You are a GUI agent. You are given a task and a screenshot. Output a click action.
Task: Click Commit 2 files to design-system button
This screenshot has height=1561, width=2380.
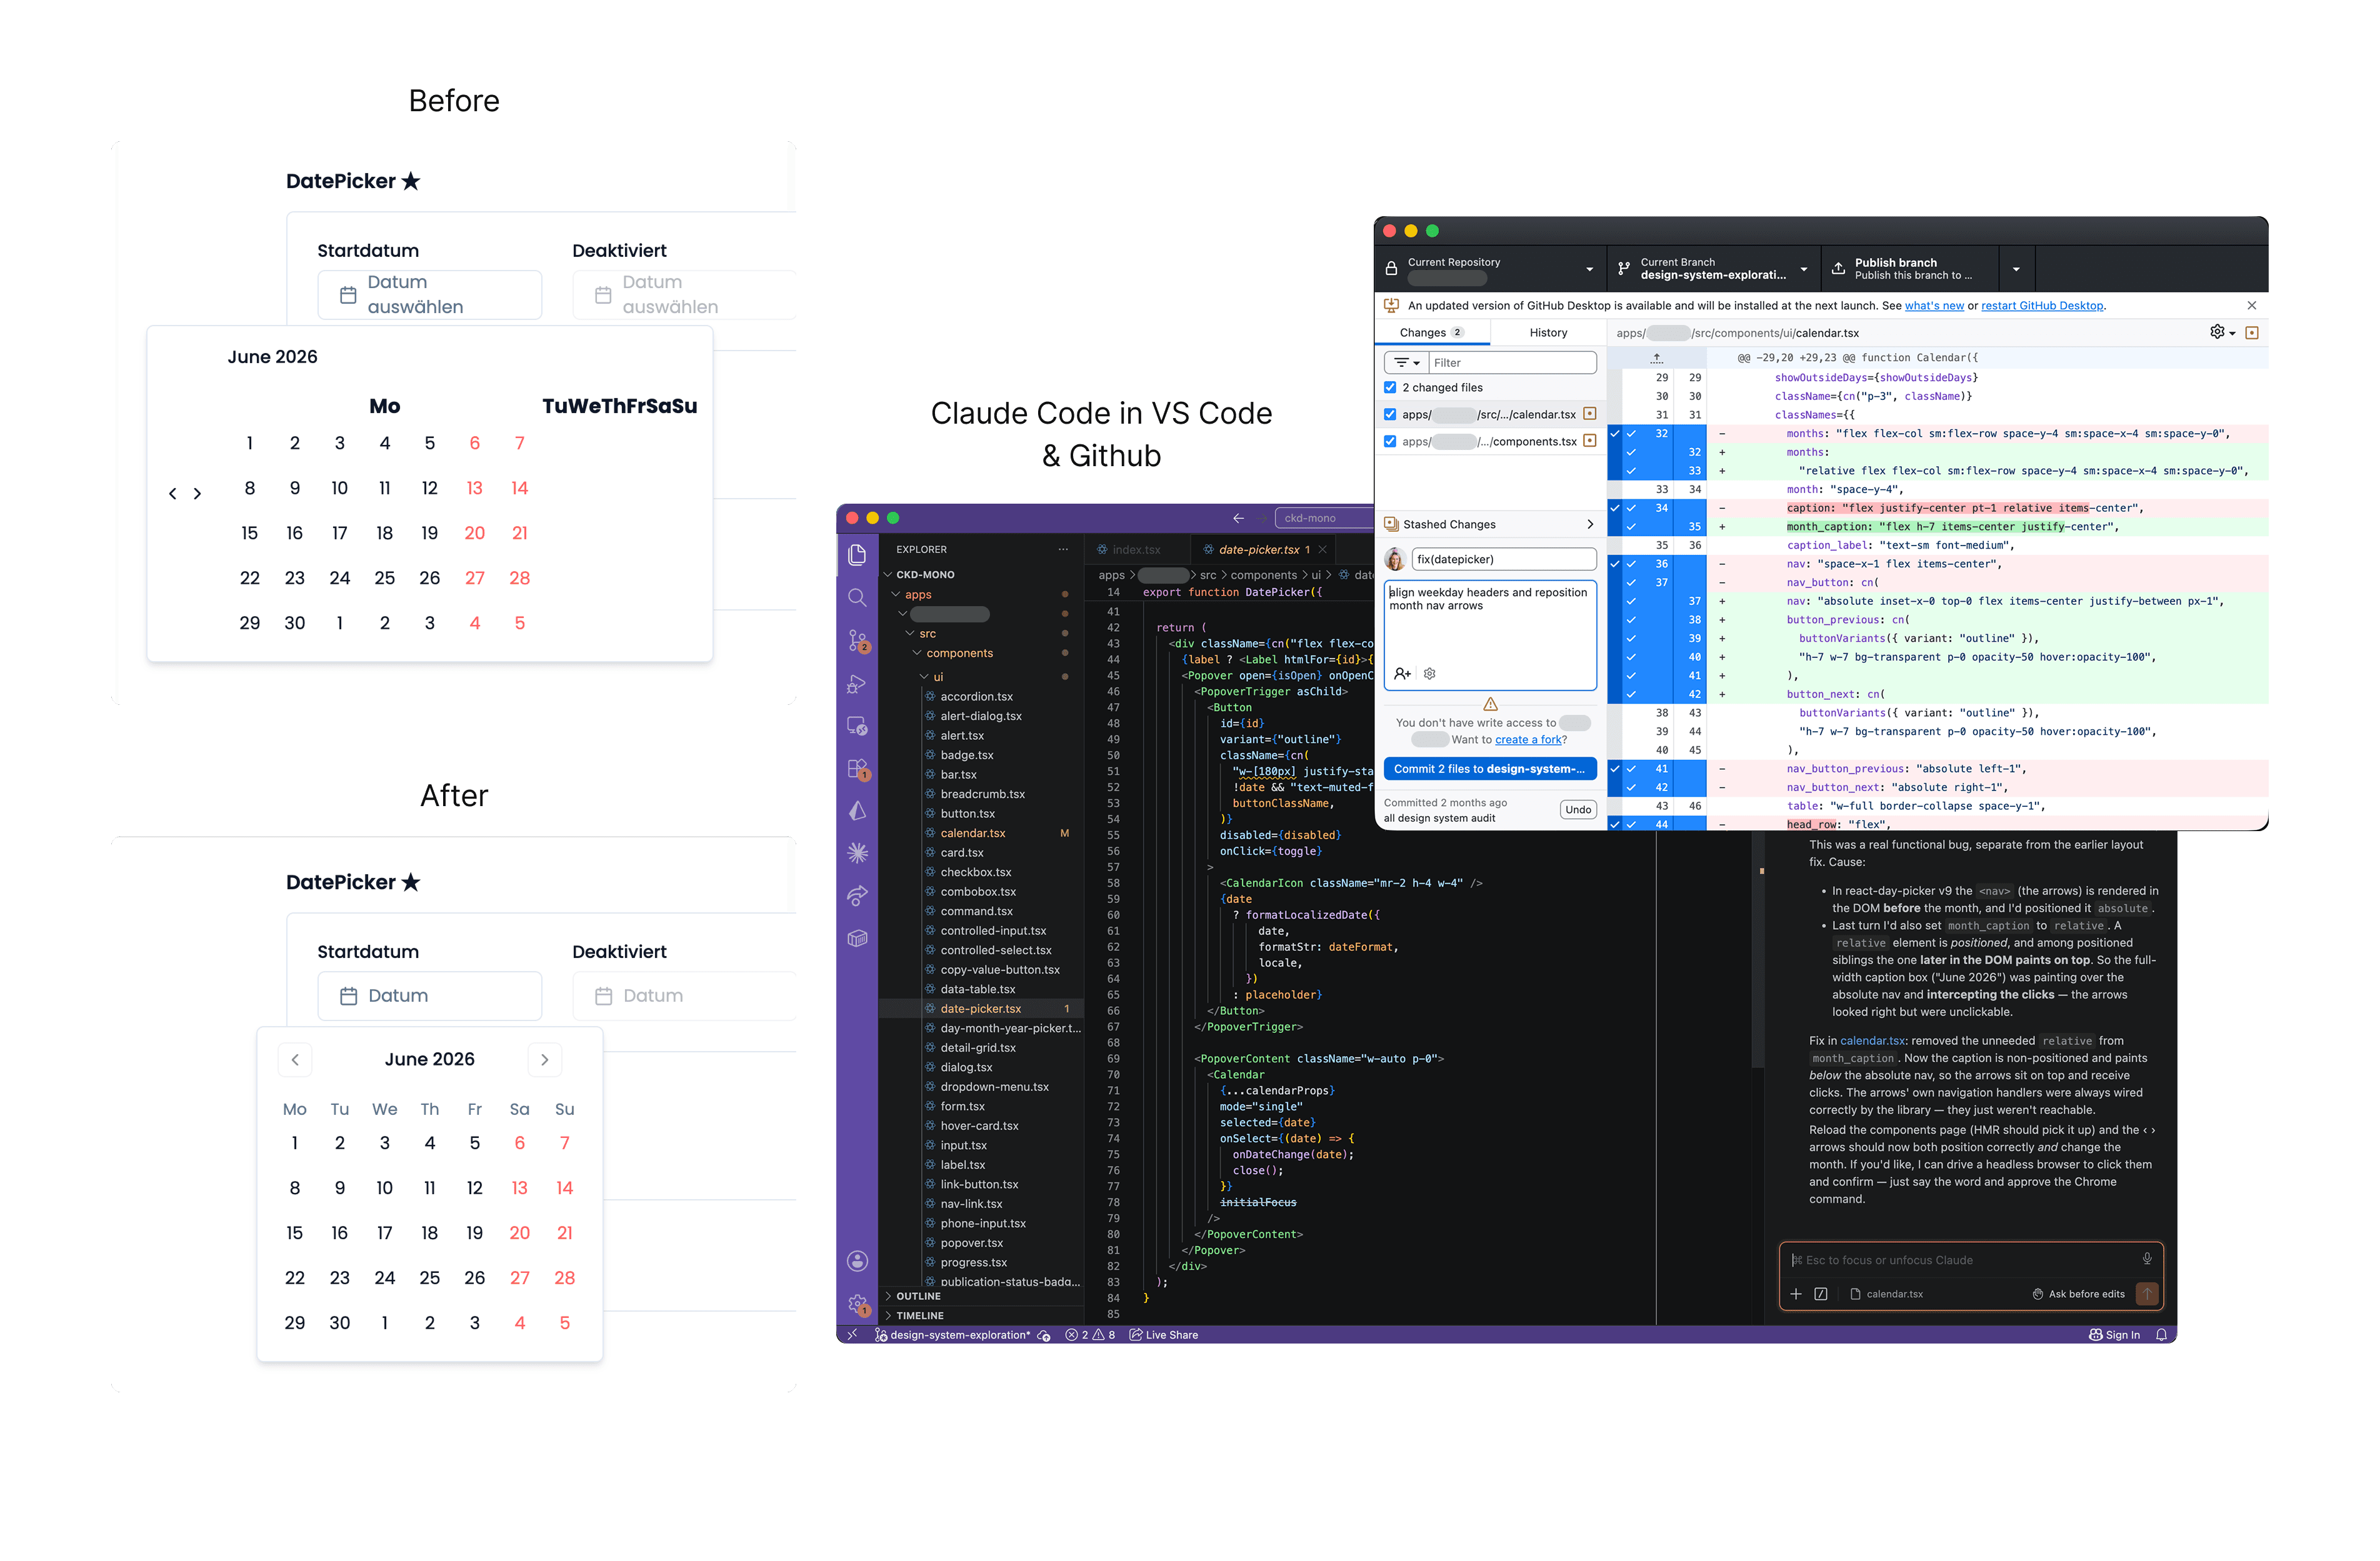[x=1490, y=769]
